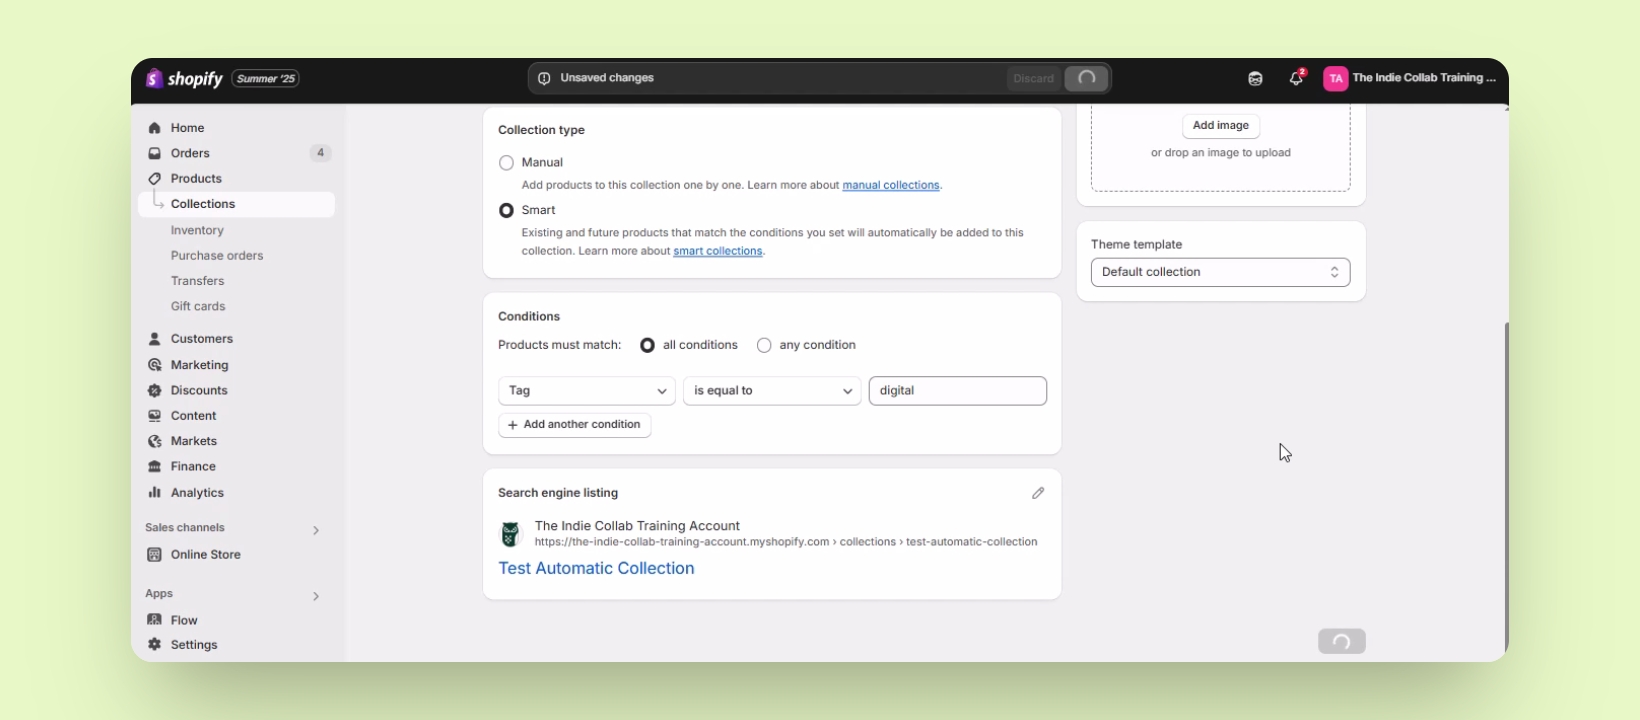Viewport: 1640px width, 720px height.
Task: Open the 'smart collections' help link
Action: pos(718,251)
